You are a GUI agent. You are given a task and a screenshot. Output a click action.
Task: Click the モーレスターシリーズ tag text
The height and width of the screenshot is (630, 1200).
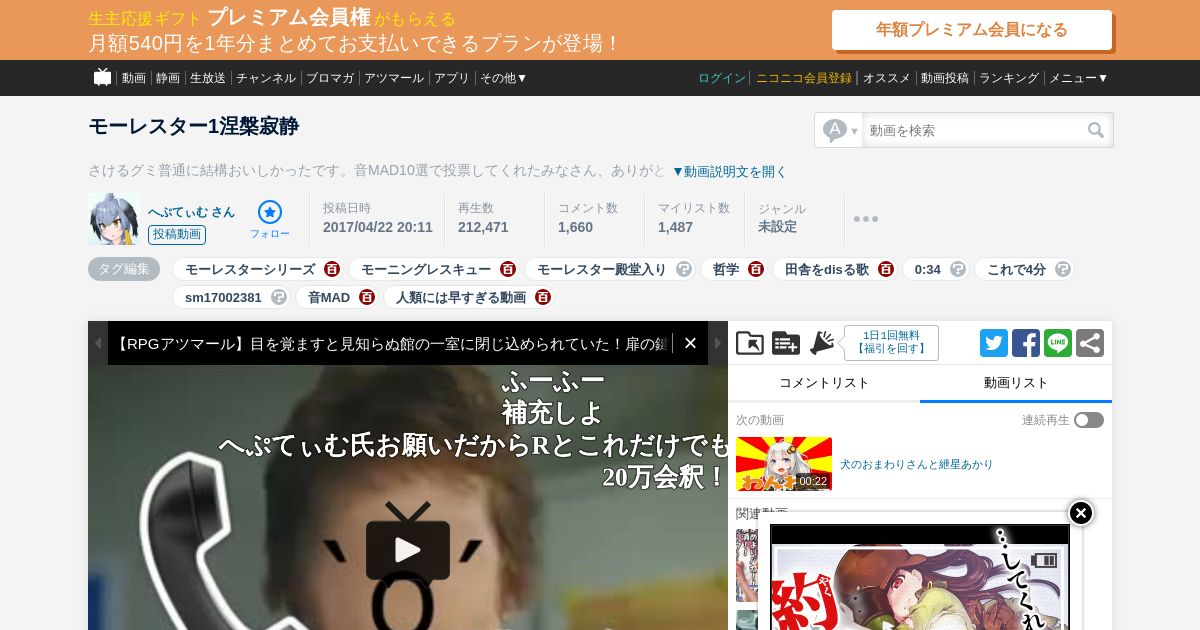tap(250, 269)
